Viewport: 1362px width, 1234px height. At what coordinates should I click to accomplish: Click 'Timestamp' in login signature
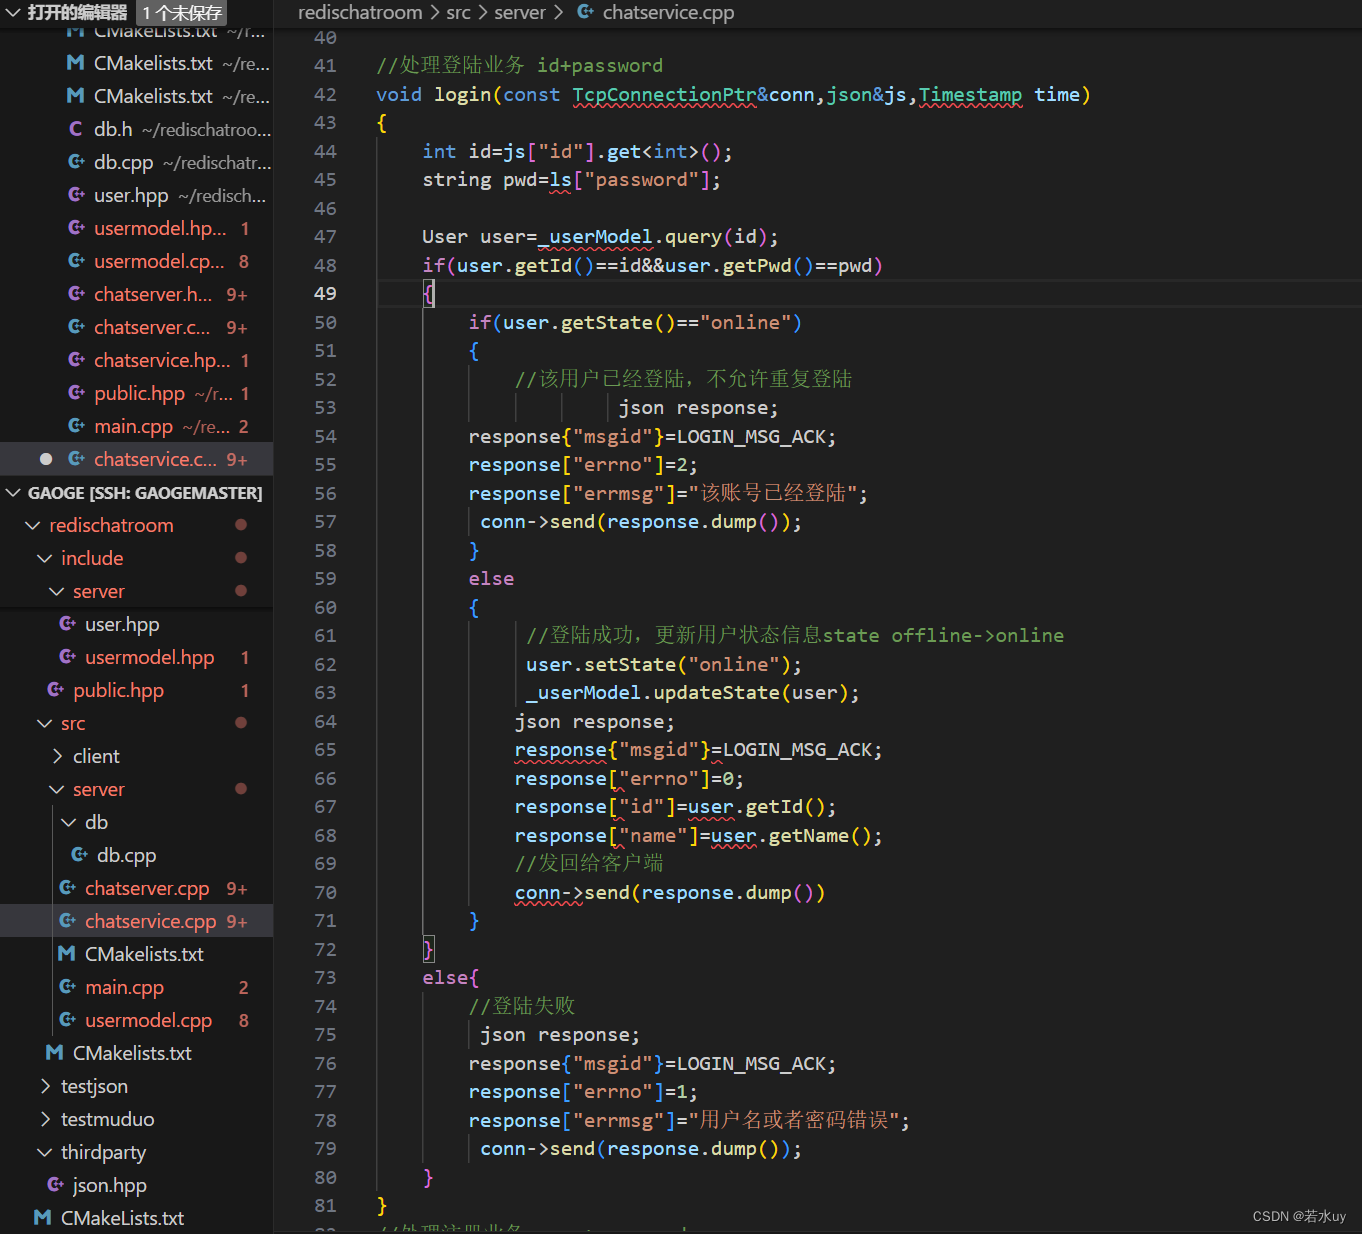pos(970,95)
